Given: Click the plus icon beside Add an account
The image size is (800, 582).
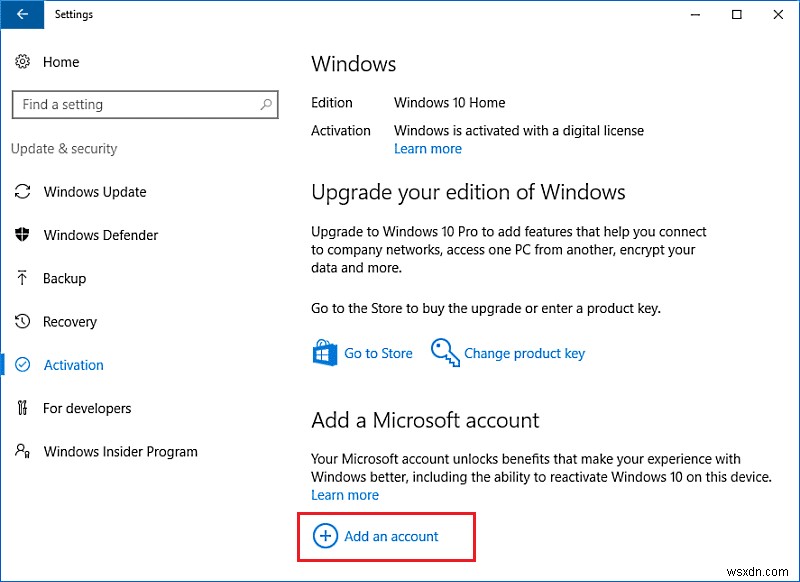Looking at the screenshot, I should (x=325, y=536).
